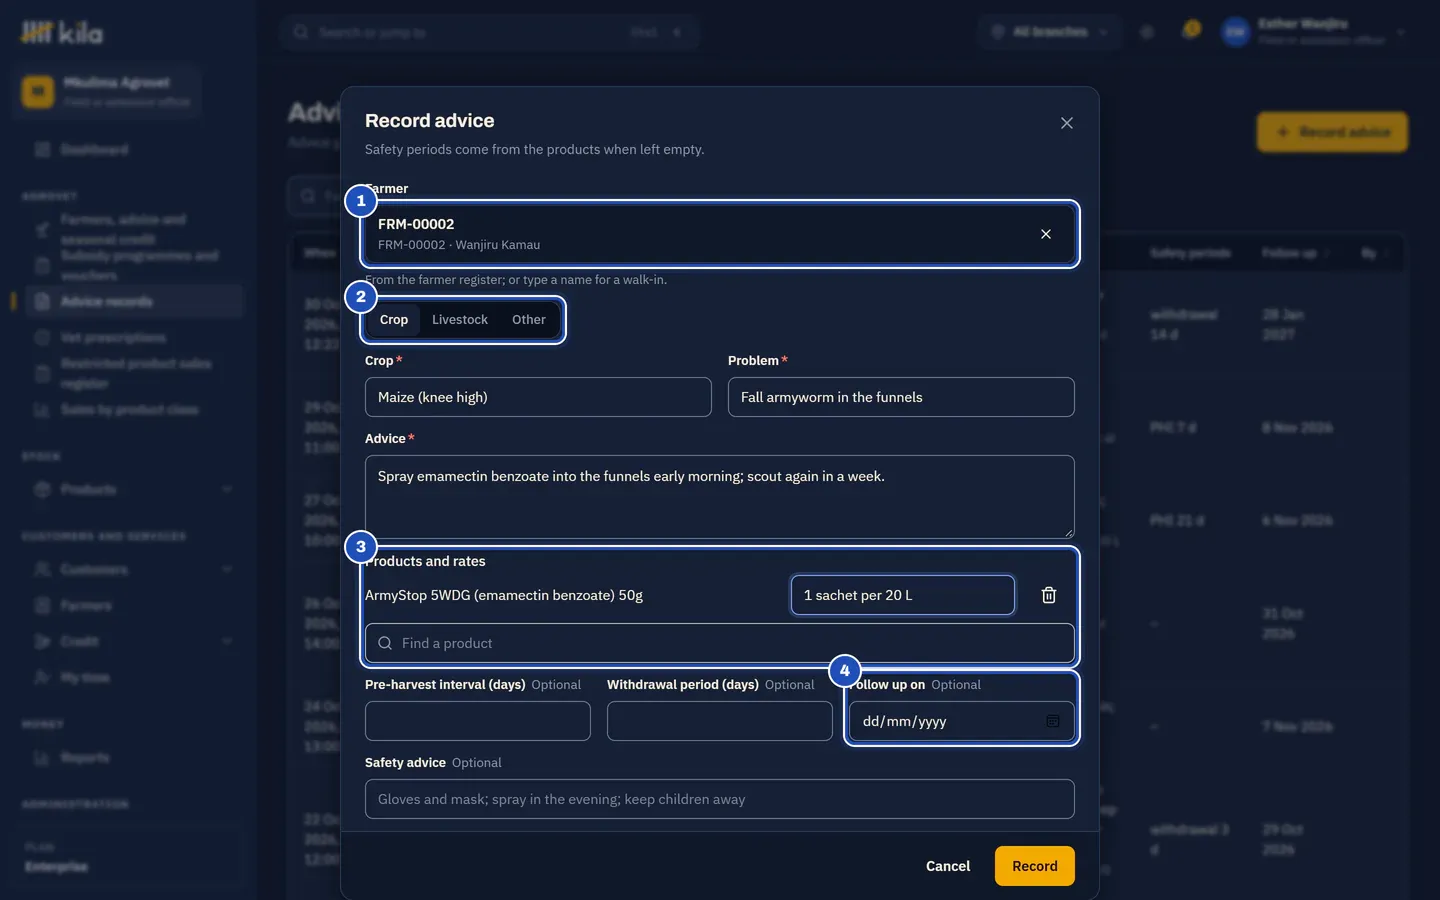Clear the selected farmer FRM-00002

click(x=1046, y=234)
